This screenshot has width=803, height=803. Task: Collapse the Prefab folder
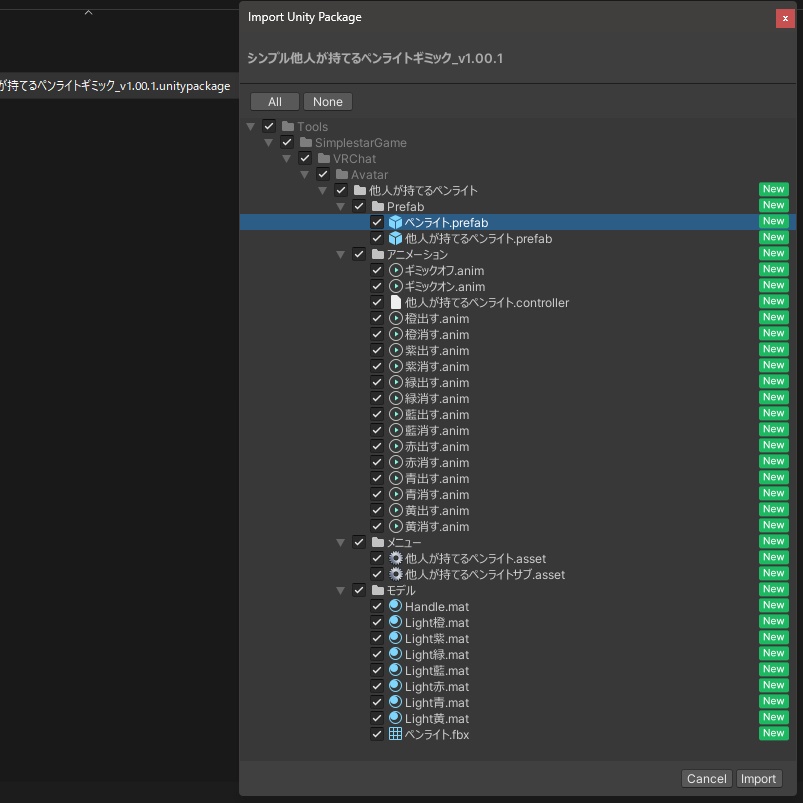341,207
